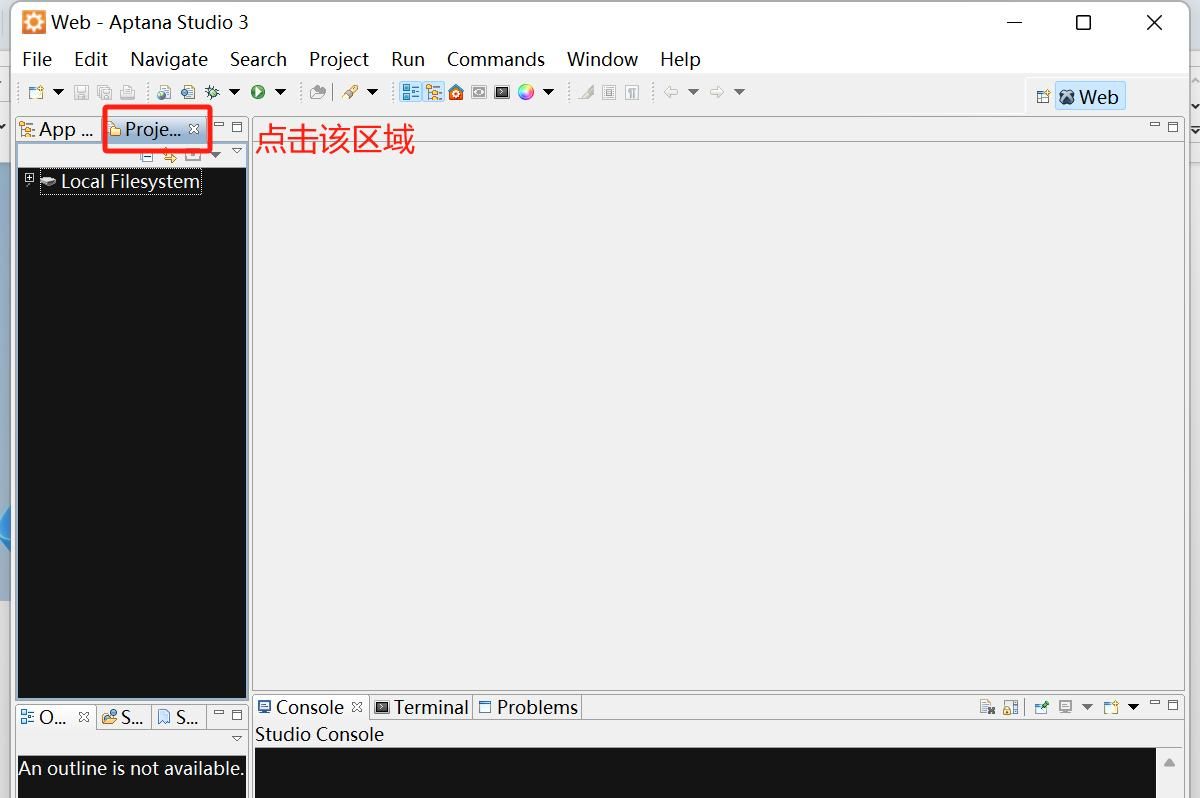Viewport: 1200px width, 798px height.
Task: Expand the Local Filesystem tree node
Action: pyautogui.click(x=28, y=177)
